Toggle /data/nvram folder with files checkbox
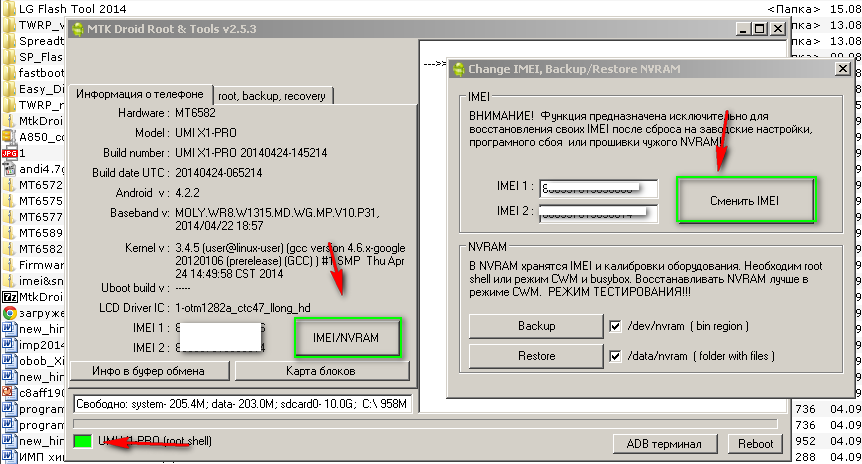Viewport: 862px width, 464px height. tap(615, 356)
